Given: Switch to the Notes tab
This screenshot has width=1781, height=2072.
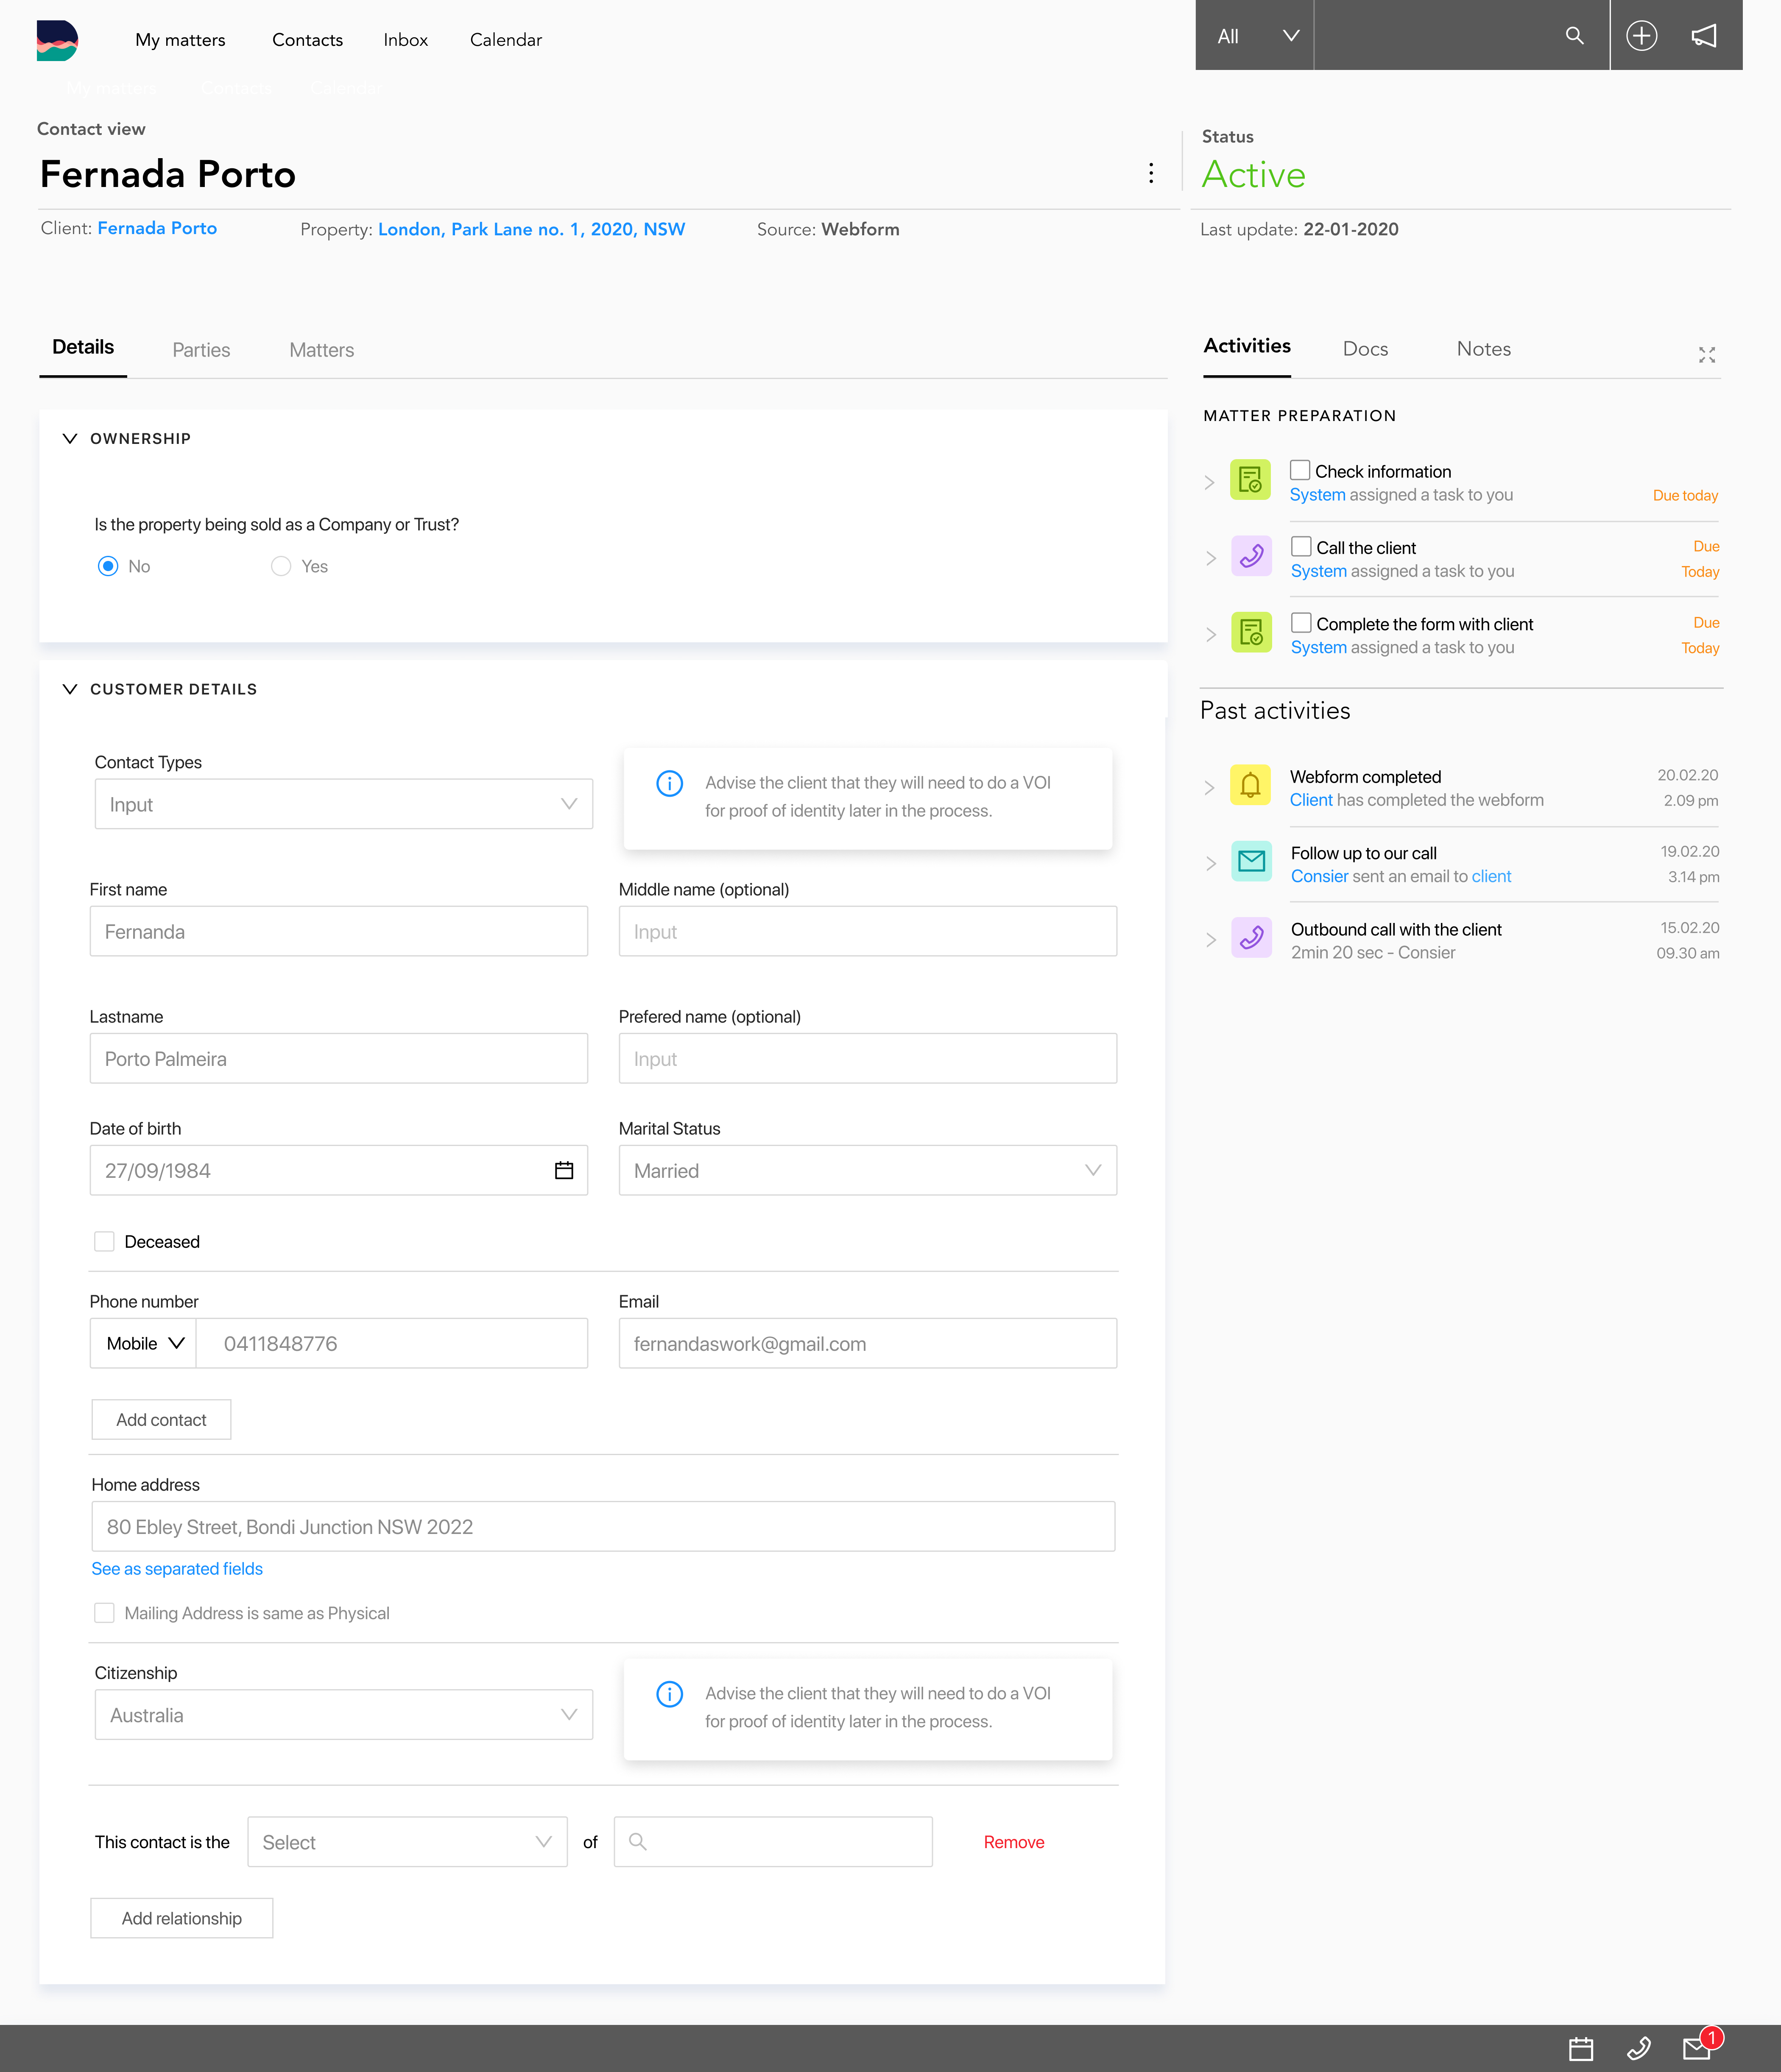Looking at the screenshot, I should point(1483,349).
